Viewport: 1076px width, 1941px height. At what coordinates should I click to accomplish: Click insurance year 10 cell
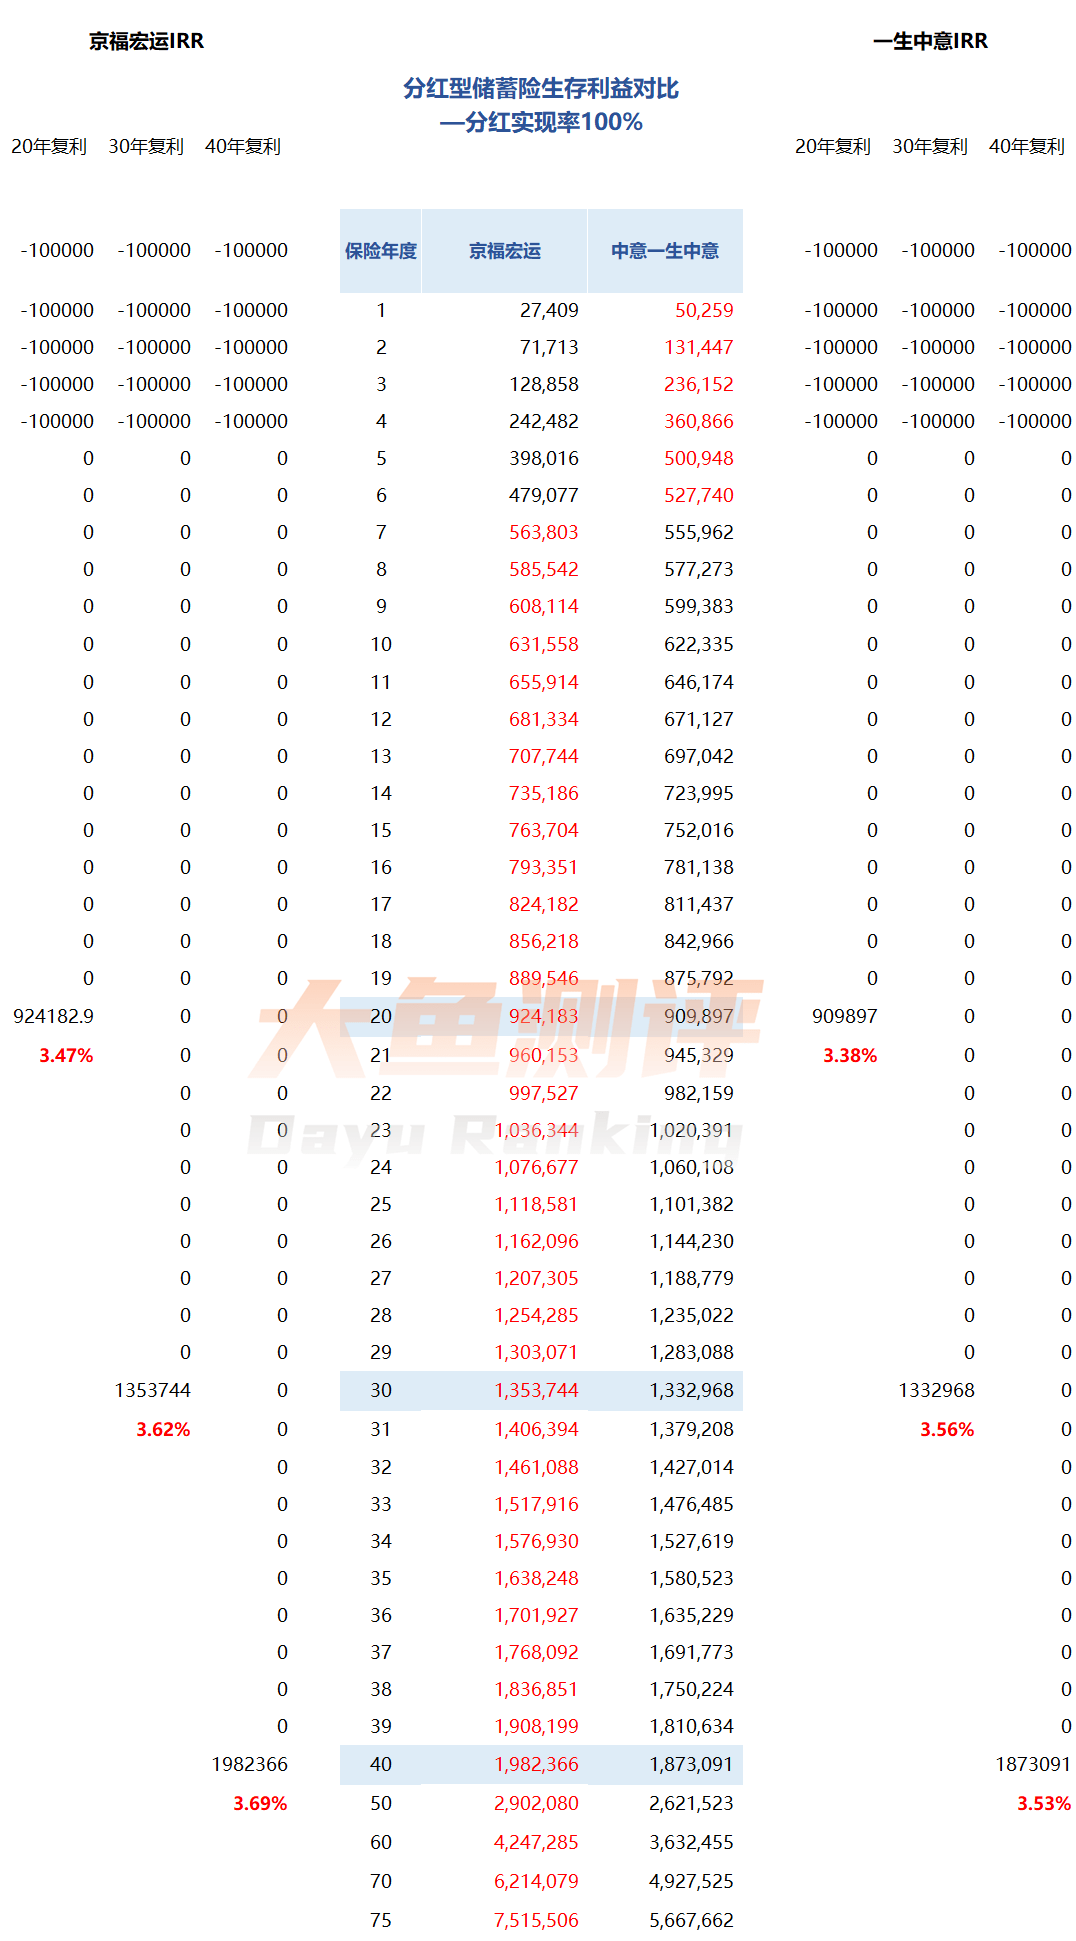click(x=381, y=644)
